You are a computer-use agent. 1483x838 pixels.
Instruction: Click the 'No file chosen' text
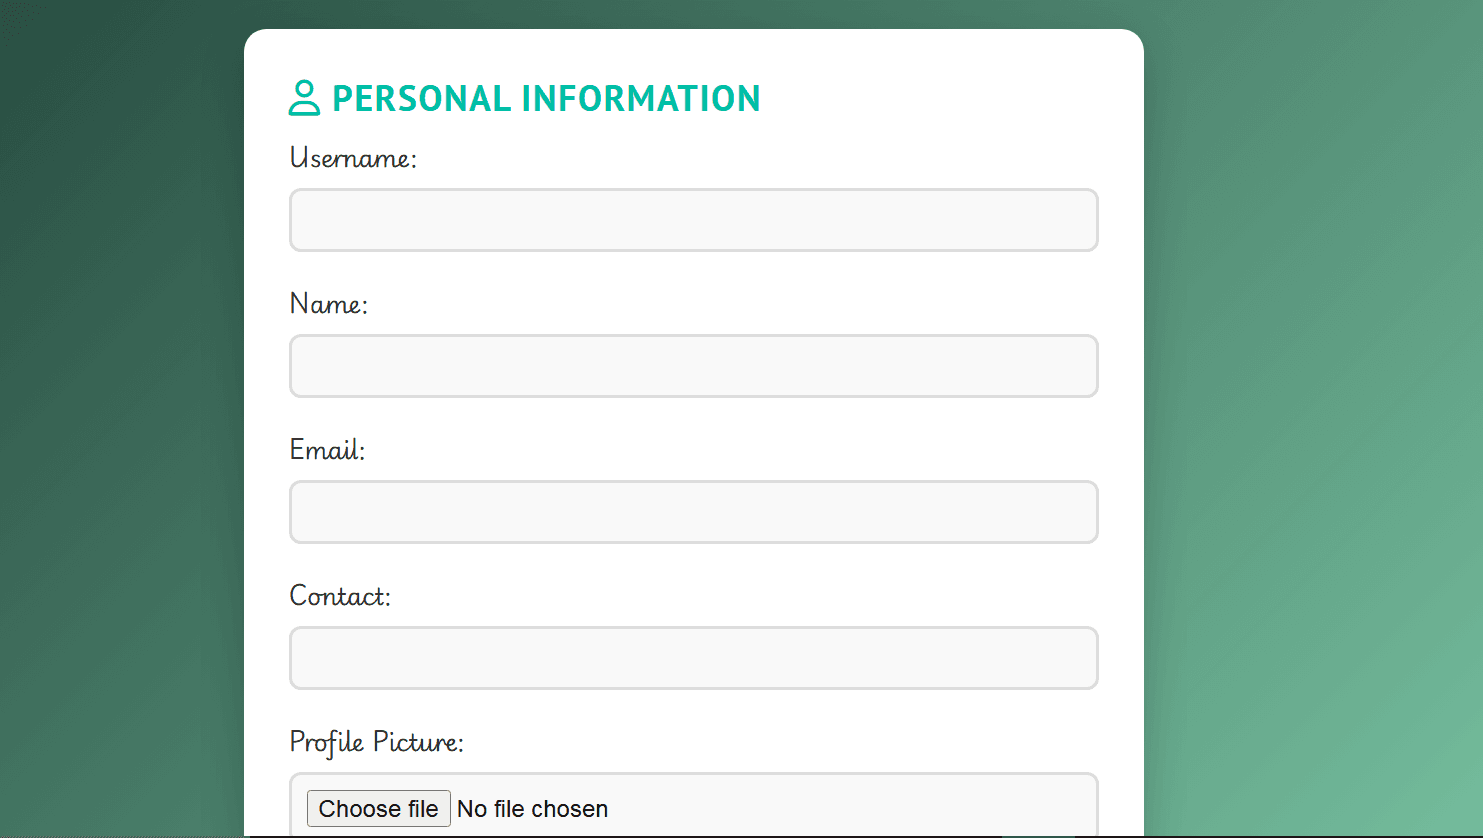(x=532, y=809)
